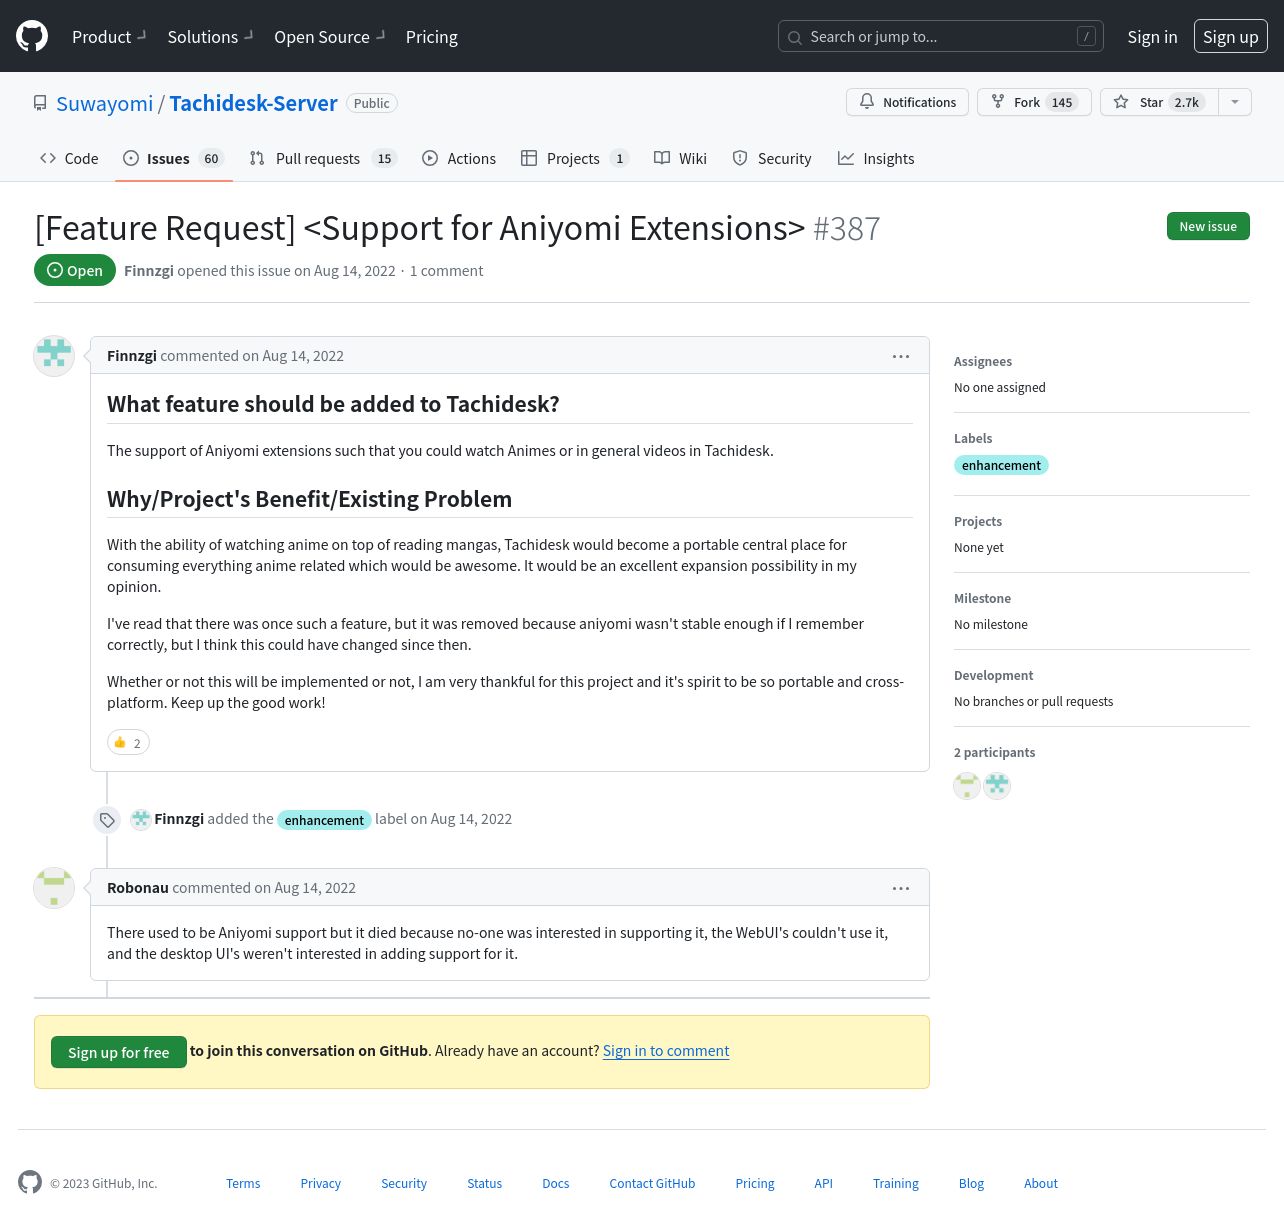The image size is (1284, 1223).
Task: Open the Blog footer link
Action: [971, 1184]
